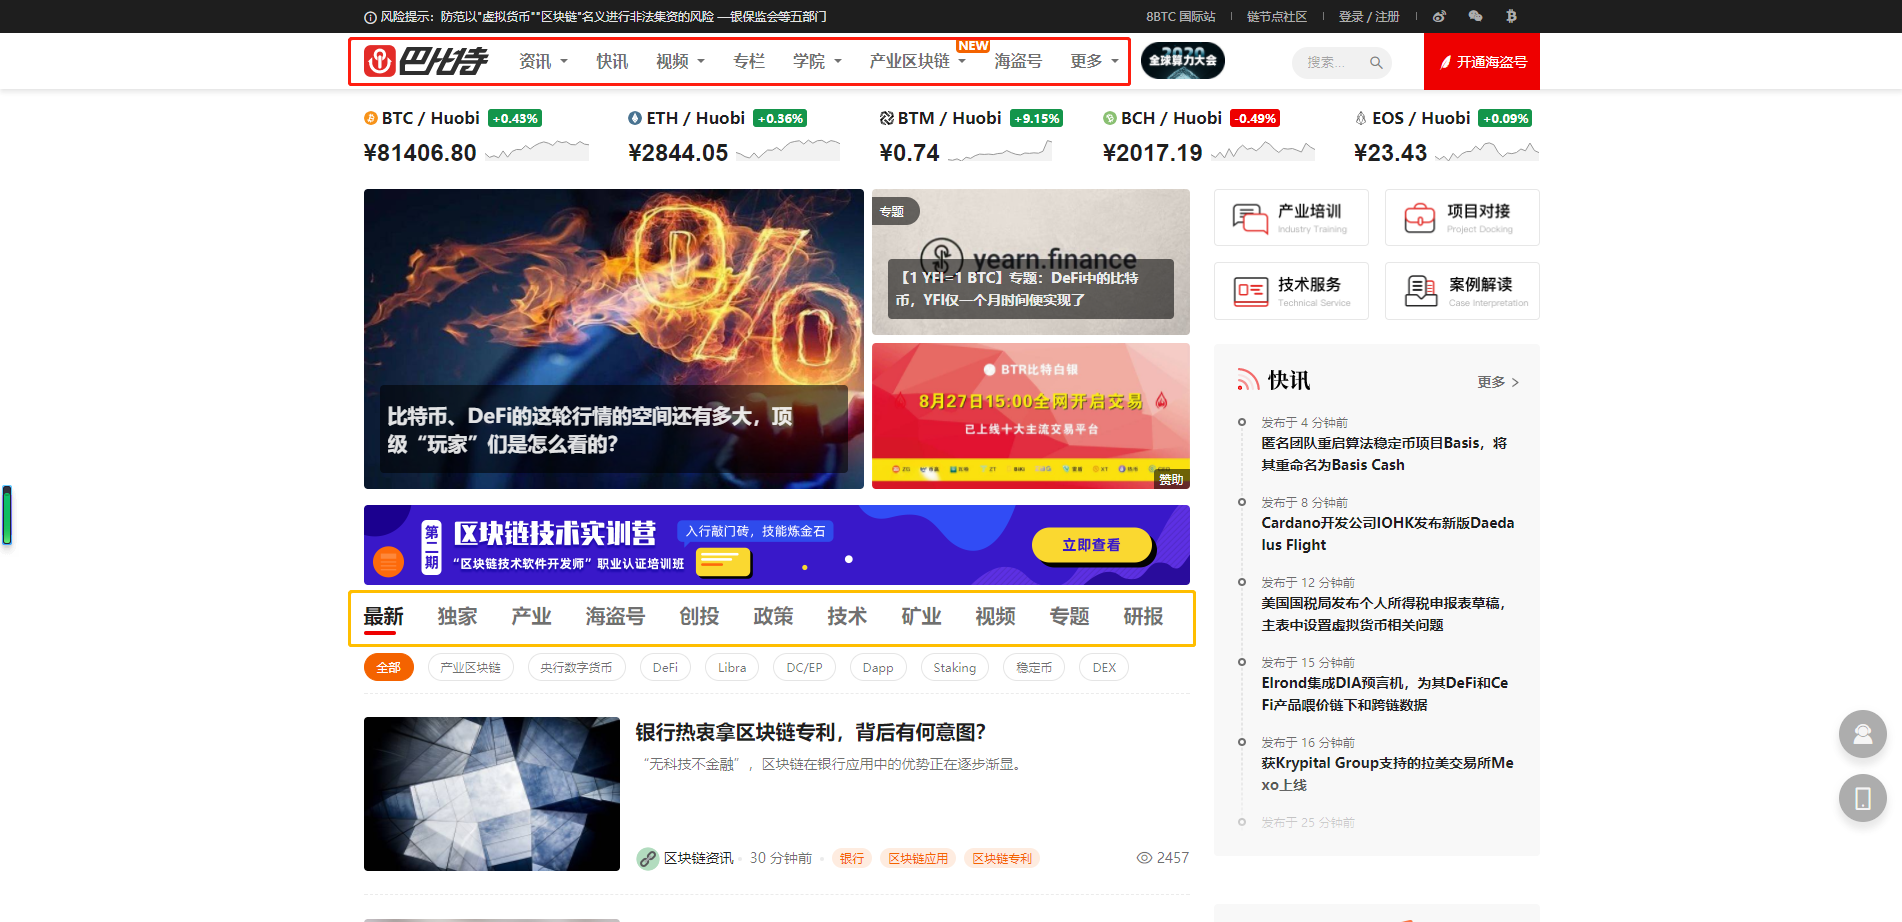The image size is (1902, 922).
Task: Open news 匿名团队重启算法稳定币项目Basis
Action: (x=1384, y=454)
